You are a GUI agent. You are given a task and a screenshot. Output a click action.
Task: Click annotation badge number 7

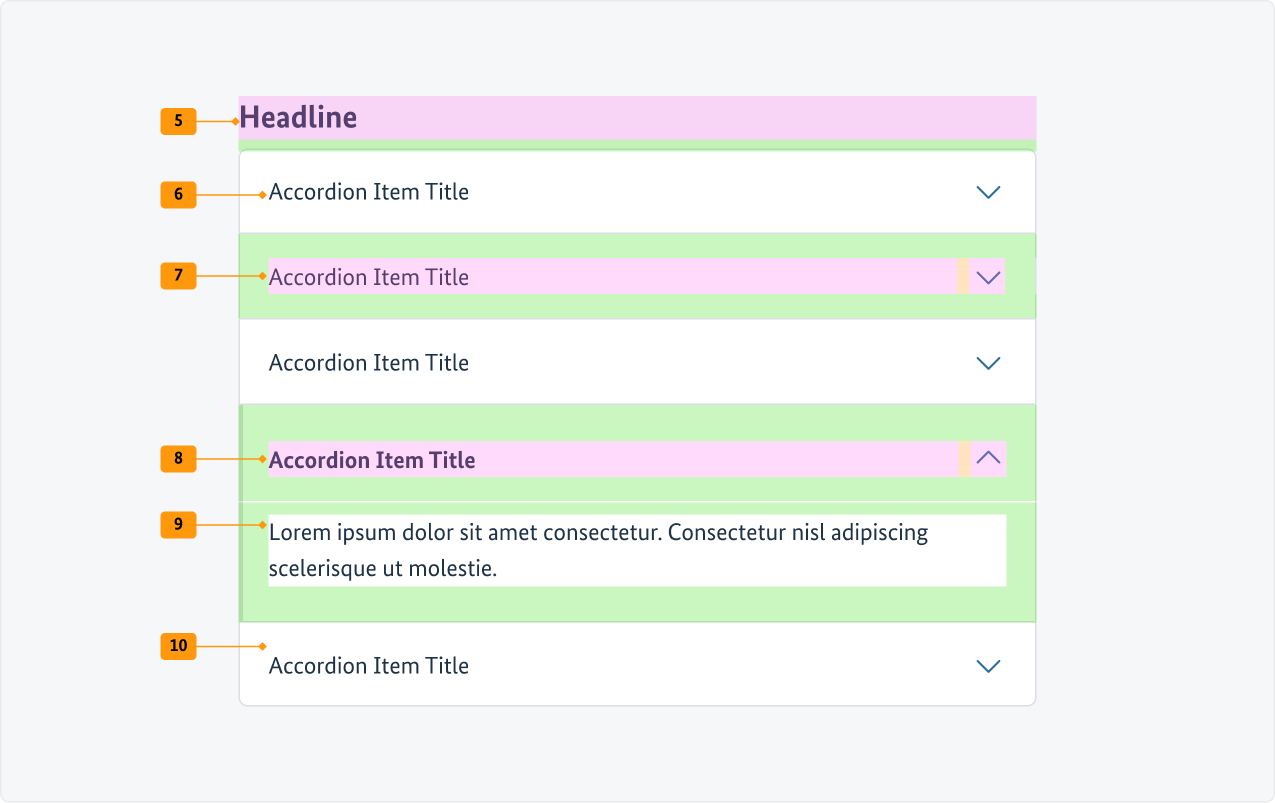click(178, 275)
